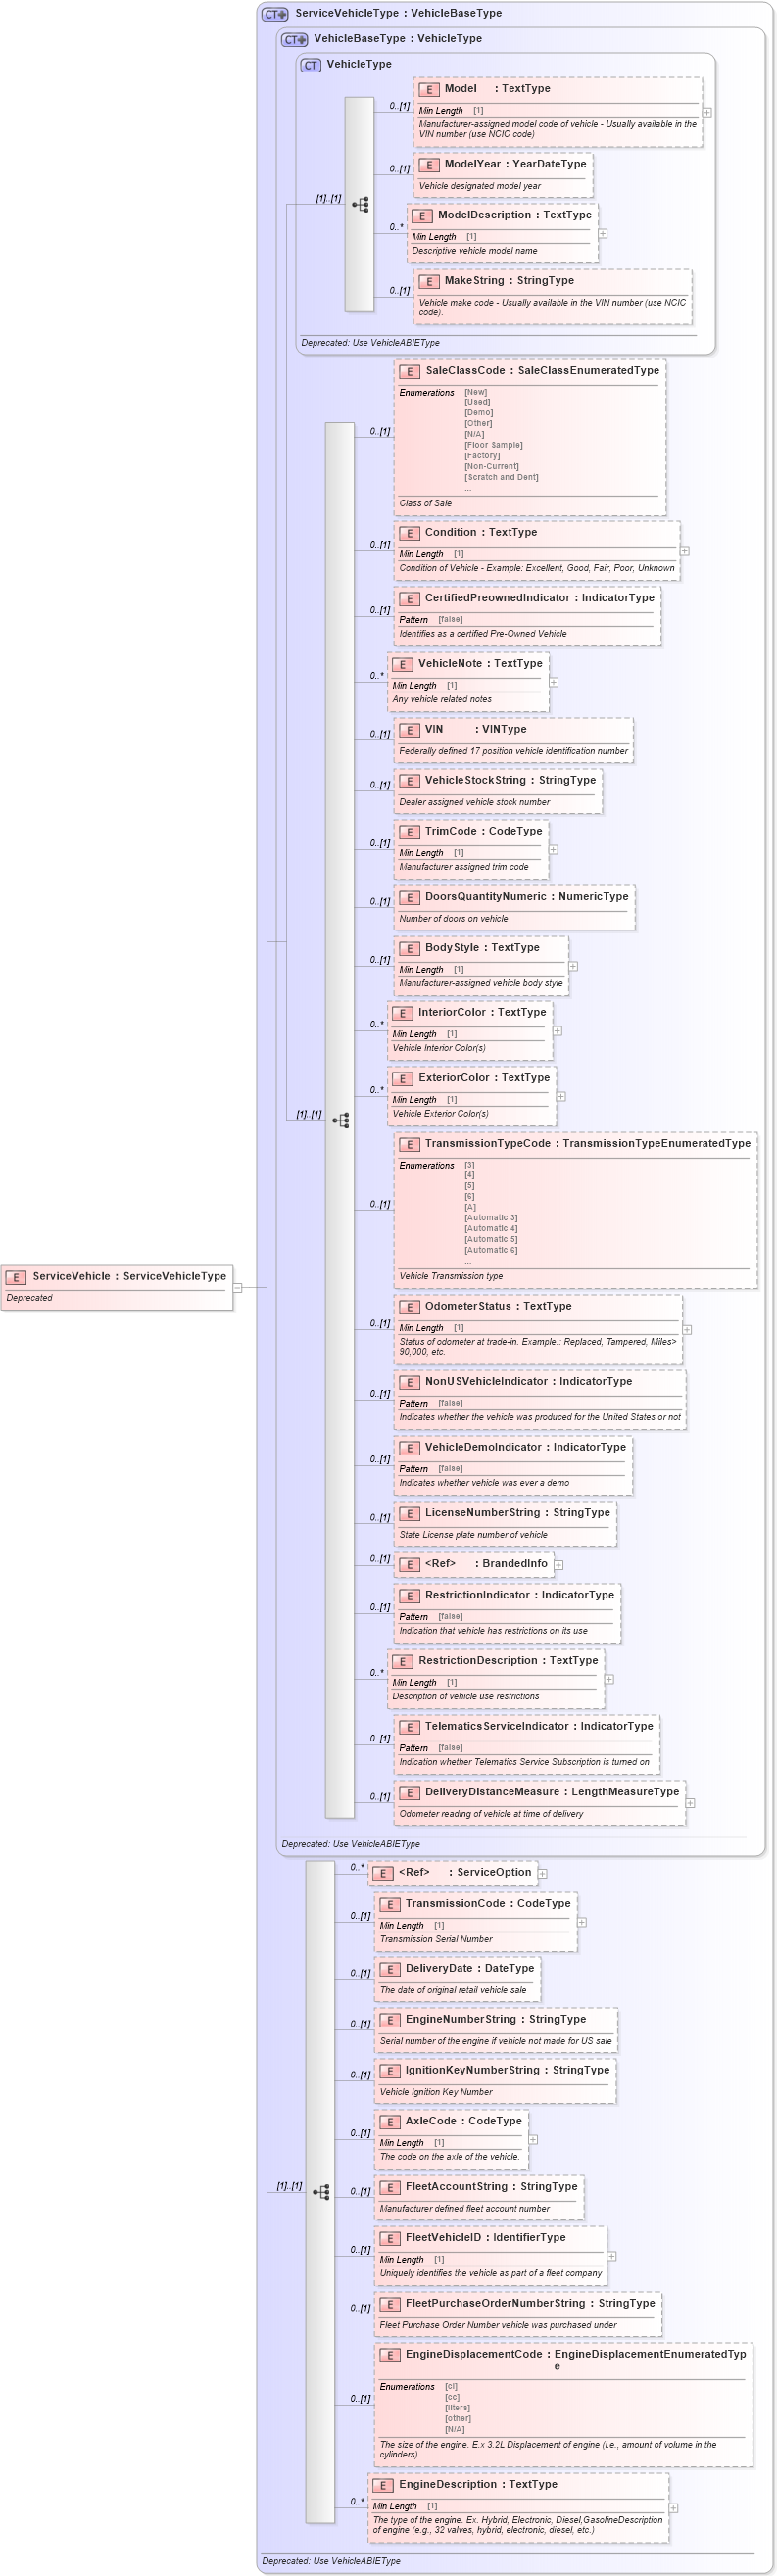Select 'Number of doors on vehicle' text
The height and width of the screenshot is (2576, 777).
coord(453,919)
